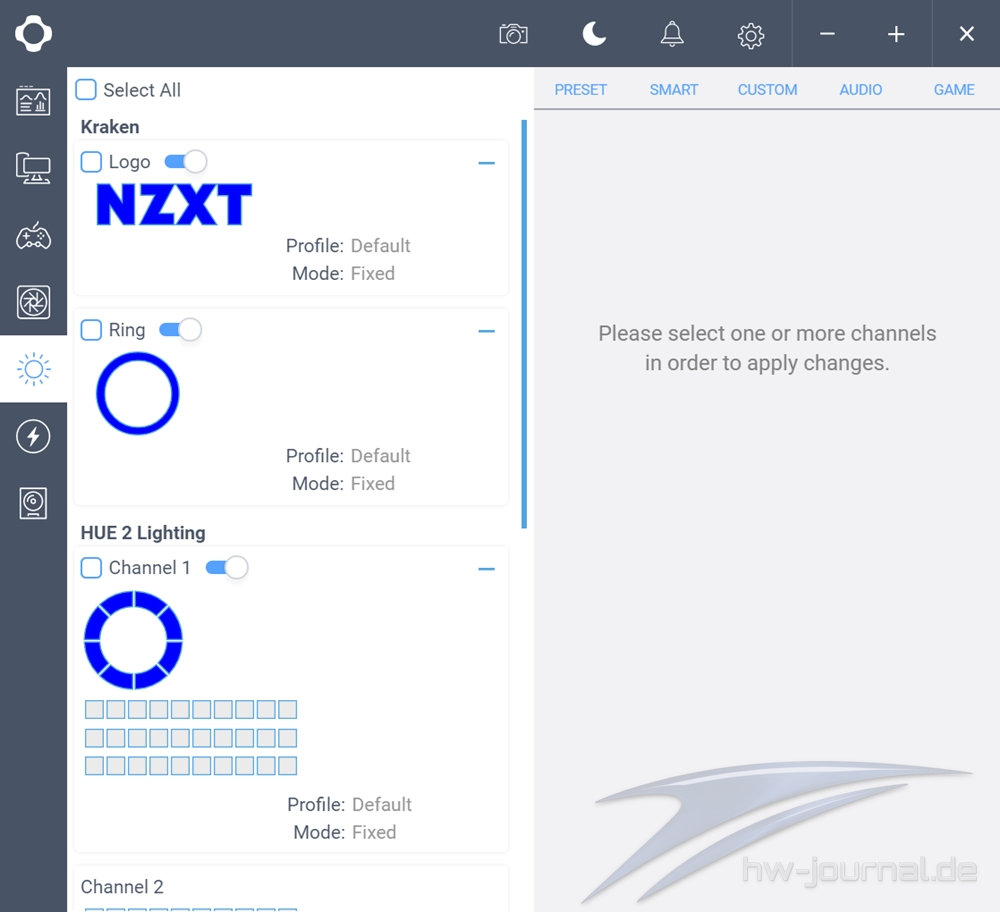The height and width of the screenshot is (912, 1000).
Task: Take a screenshot with the camera icon
Action: pos(513,34)
